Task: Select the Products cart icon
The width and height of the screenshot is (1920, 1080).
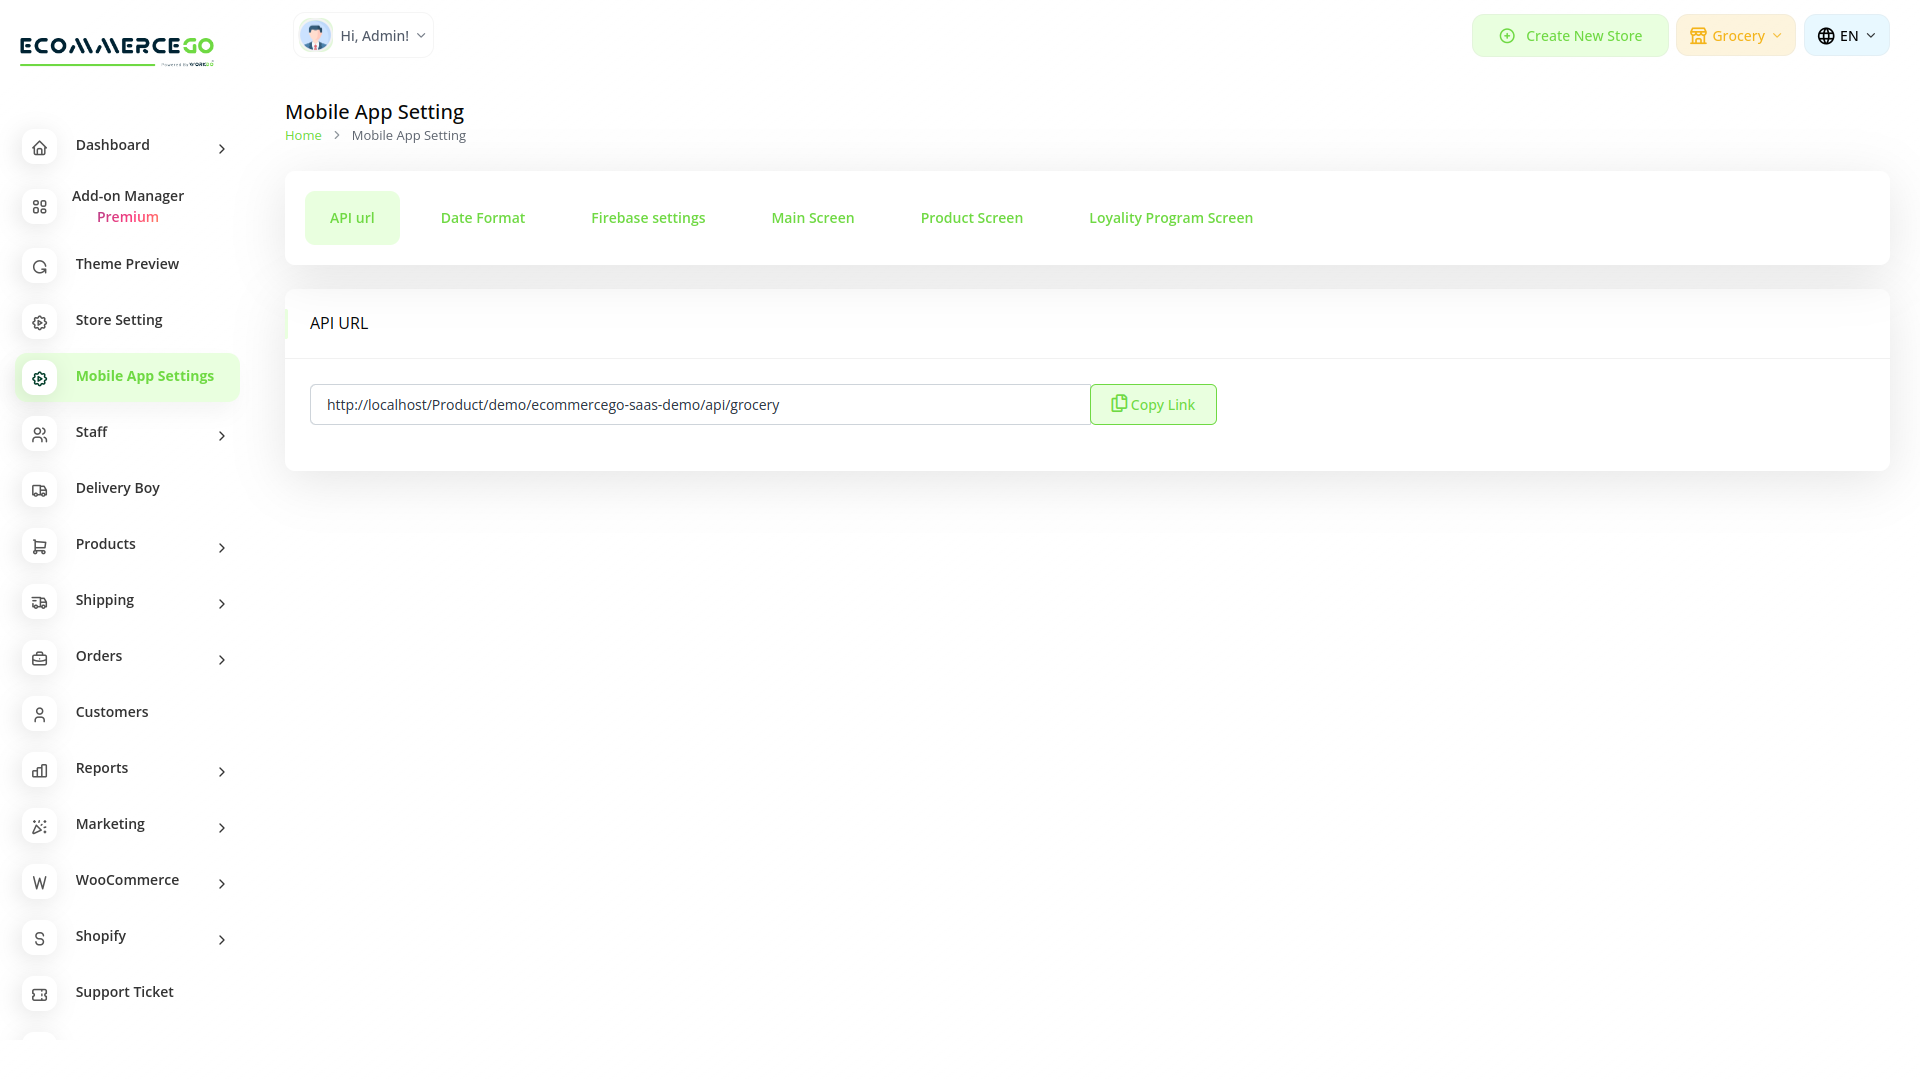Action: 39,546
